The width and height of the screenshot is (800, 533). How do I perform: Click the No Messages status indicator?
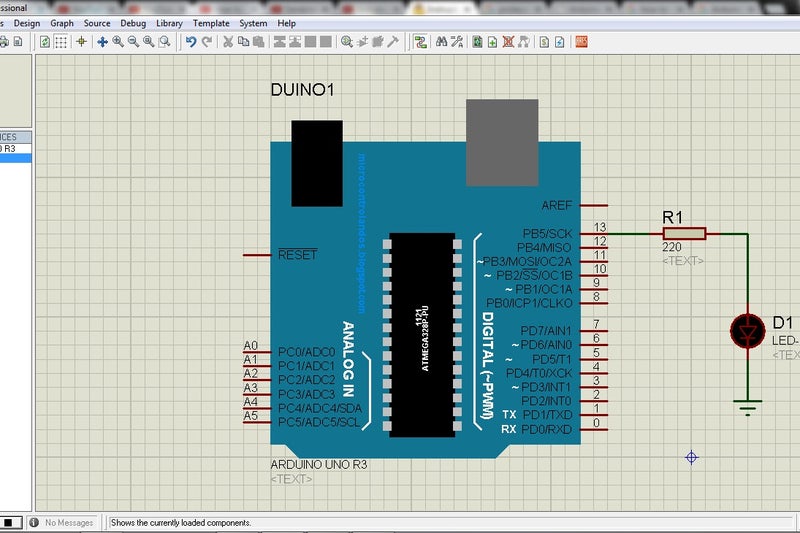click(x=62, y=523)
